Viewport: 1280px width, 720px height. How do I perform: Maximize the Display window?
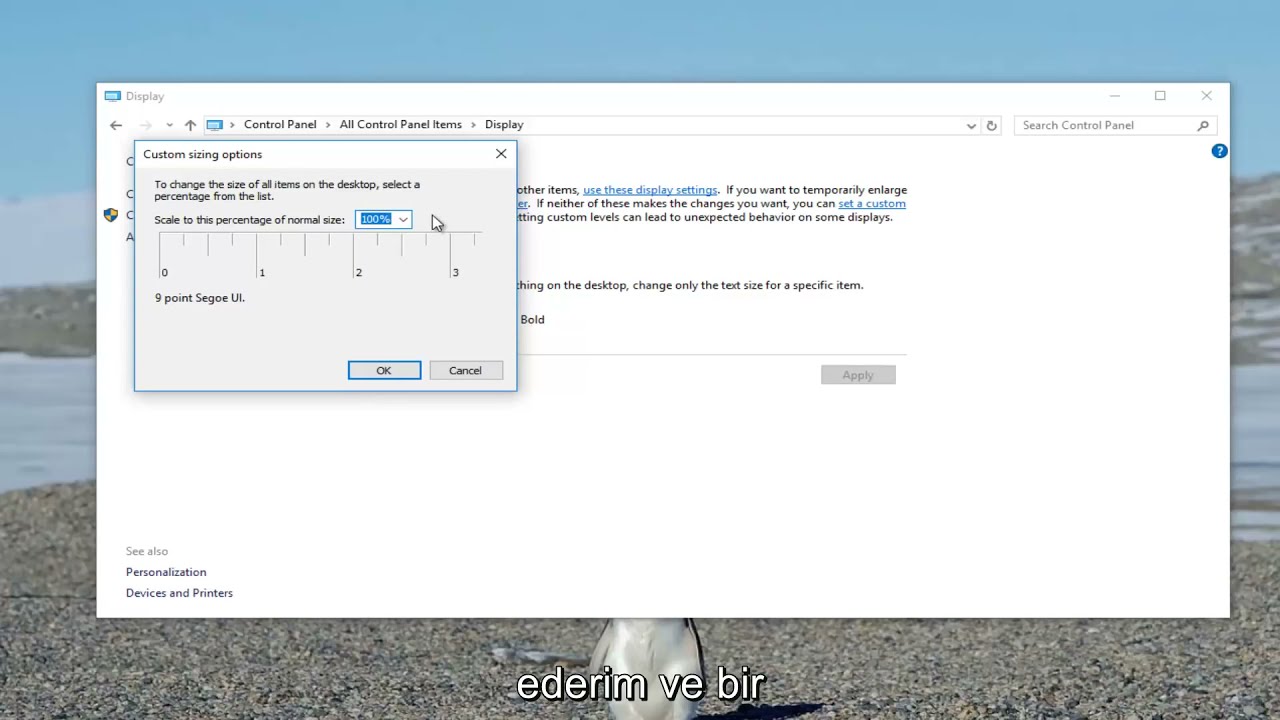(1160, 96)
